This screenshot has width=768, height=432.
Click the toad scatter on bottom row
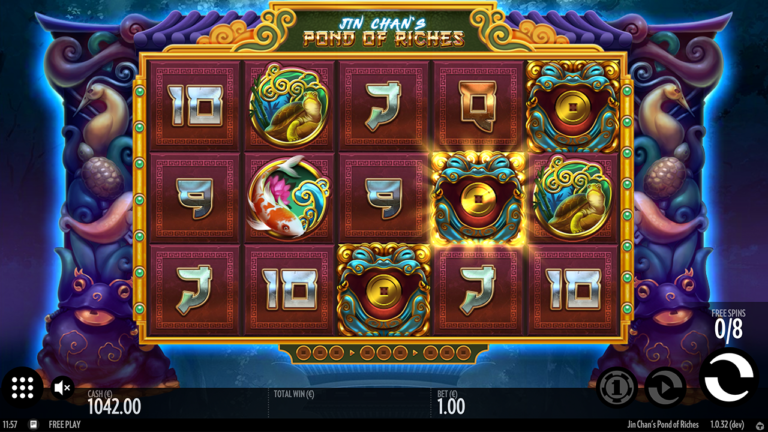pyautogui.click(x=384, y=289)
